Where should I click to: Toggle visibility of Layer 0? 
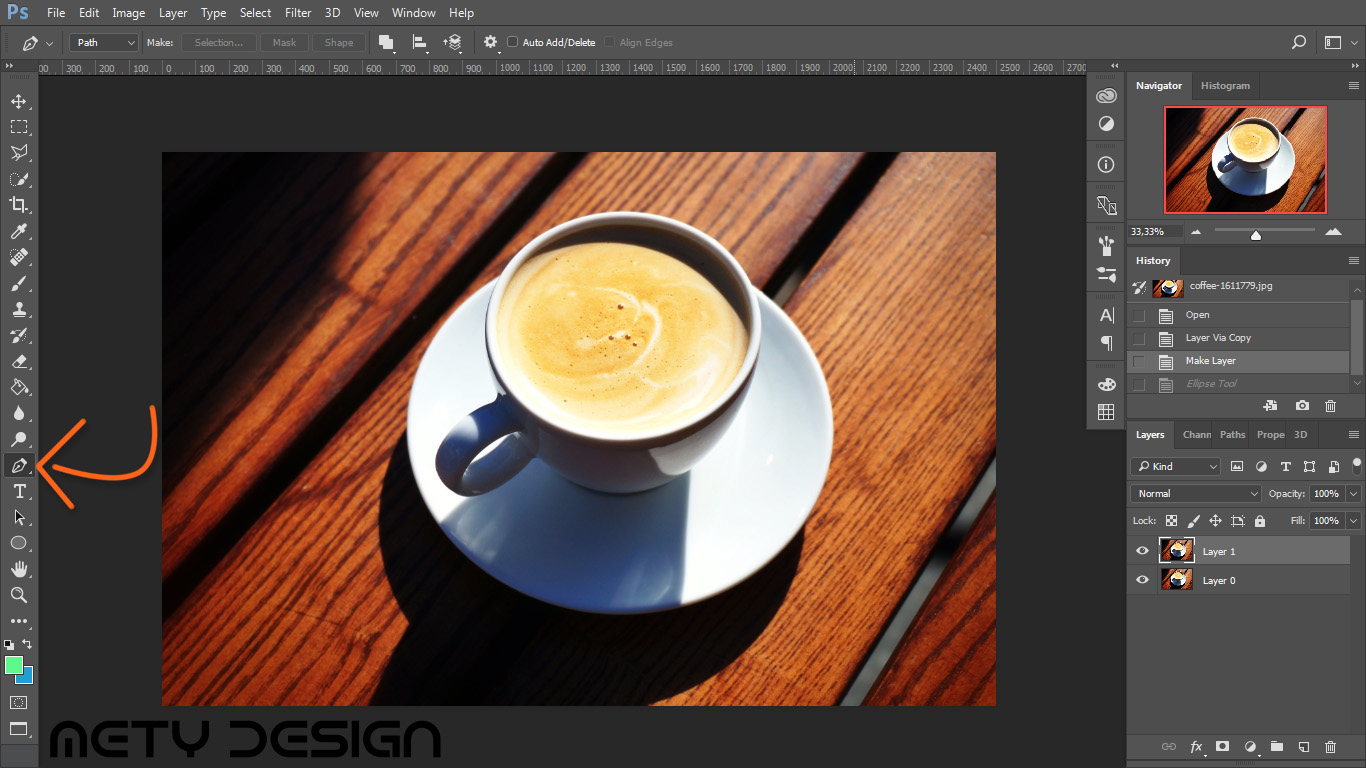[1142, 580]
